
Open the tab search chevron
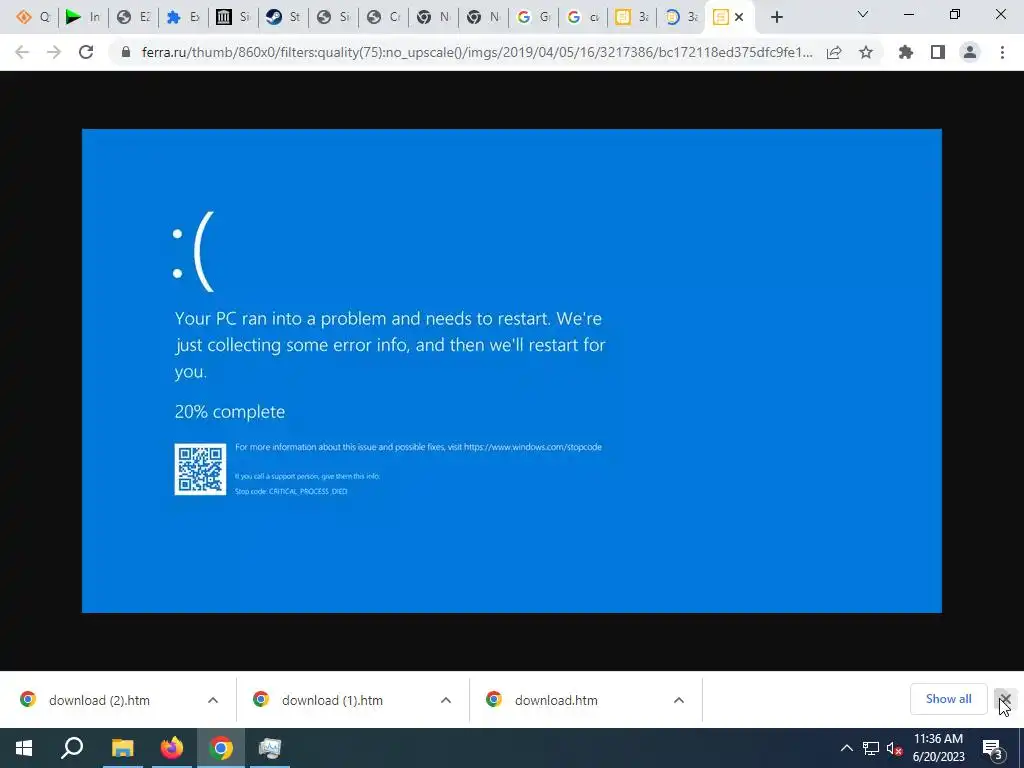[x=863, y=14]
